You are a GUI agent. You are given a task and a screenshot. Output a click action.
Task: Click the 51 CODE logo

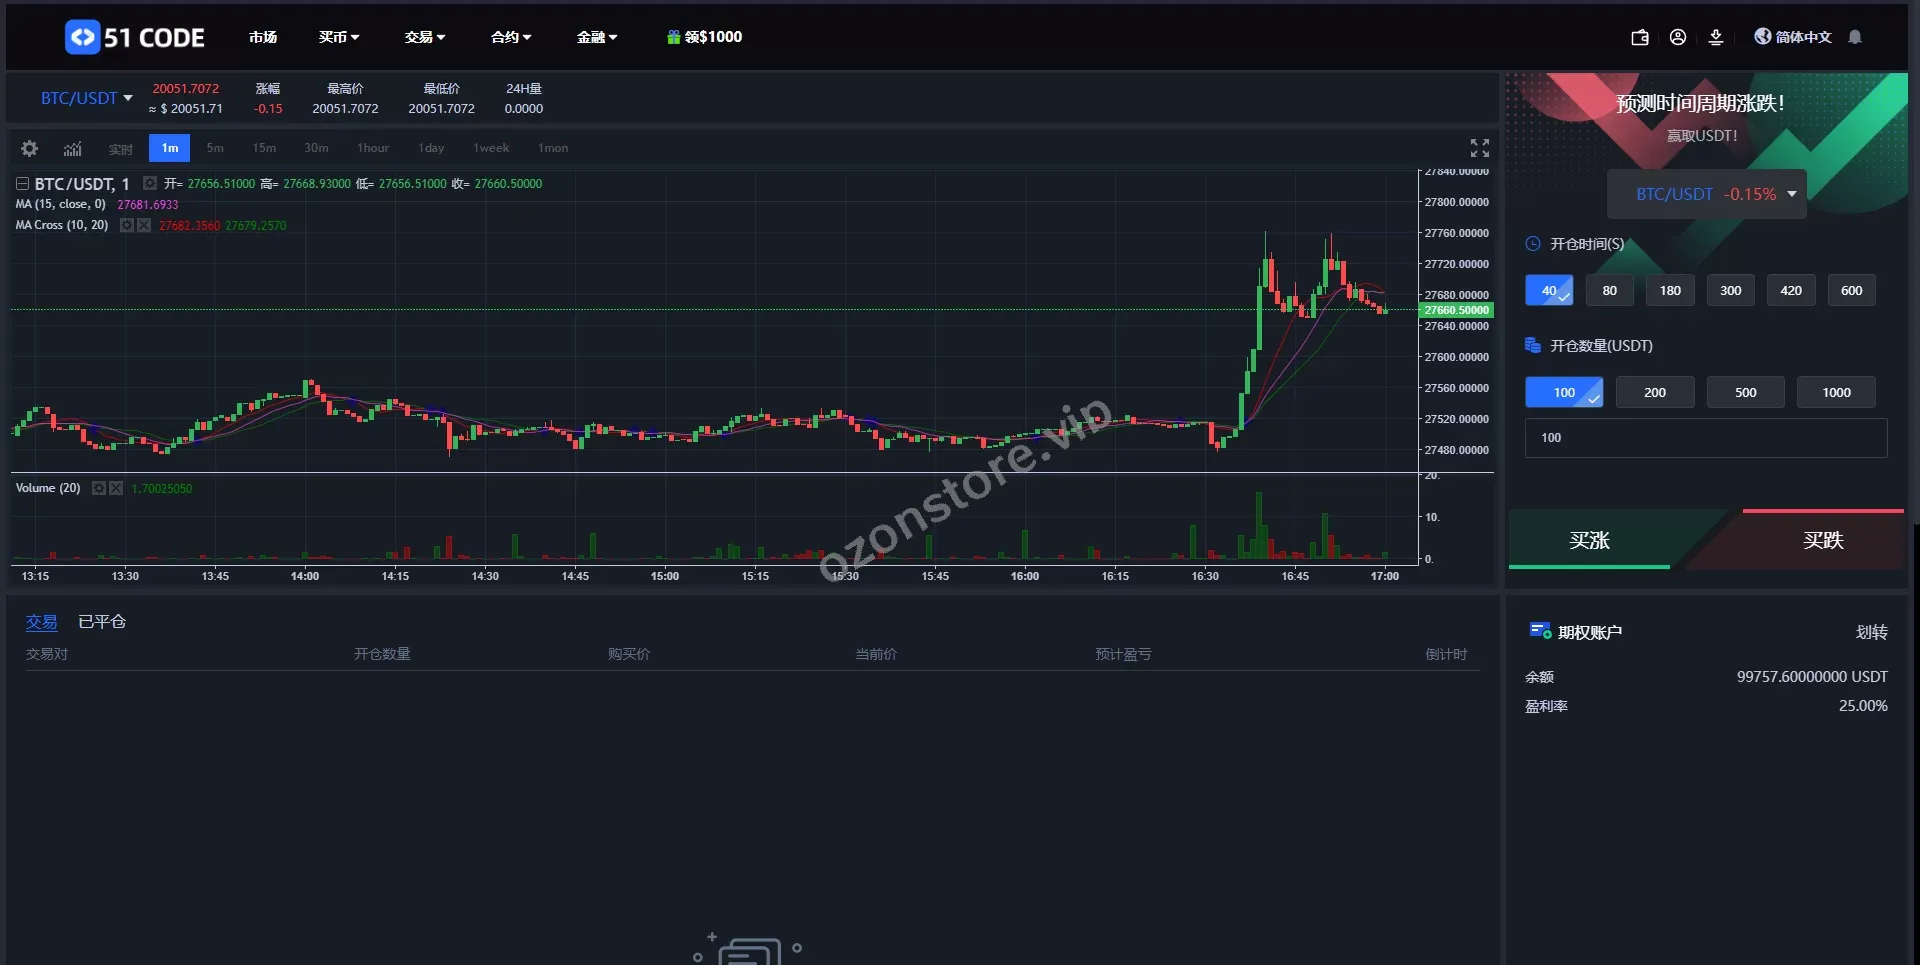(135, 37)
